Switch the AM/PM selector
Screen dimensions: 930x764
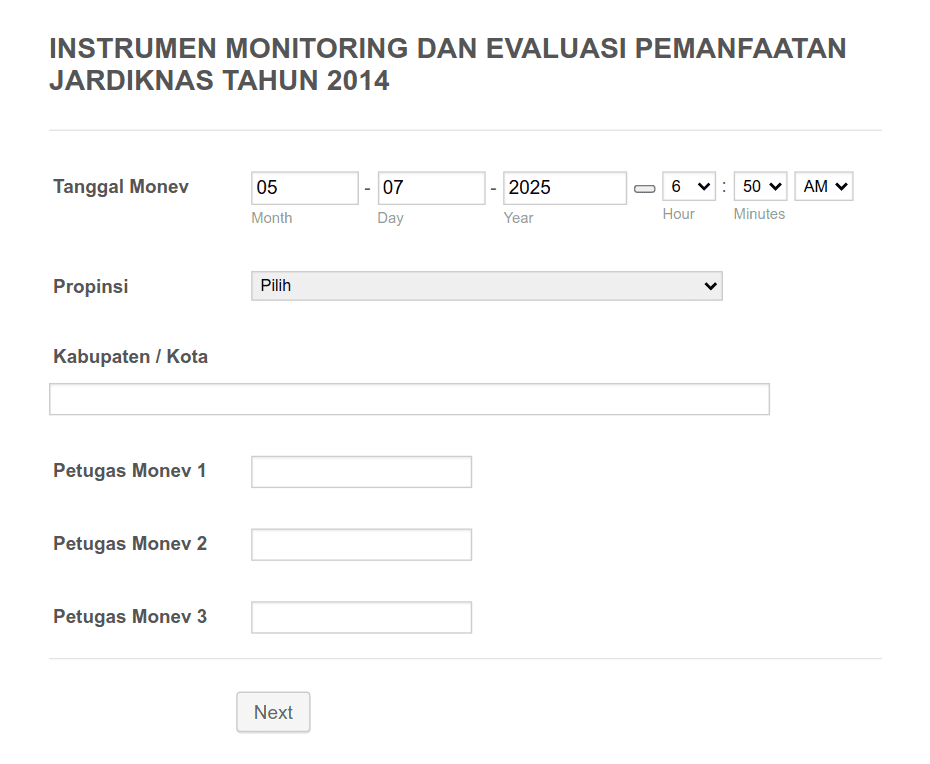click(823, 186)
